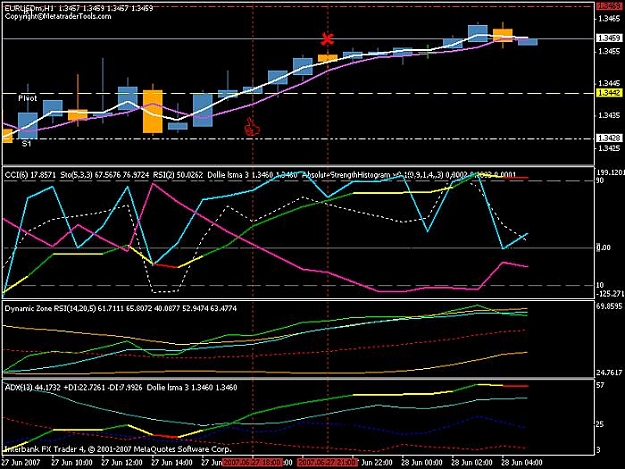The width and height of the screenshot is (625, 469).
Task: Click the 1.3465 price axis value
Action: pos(609,18)
